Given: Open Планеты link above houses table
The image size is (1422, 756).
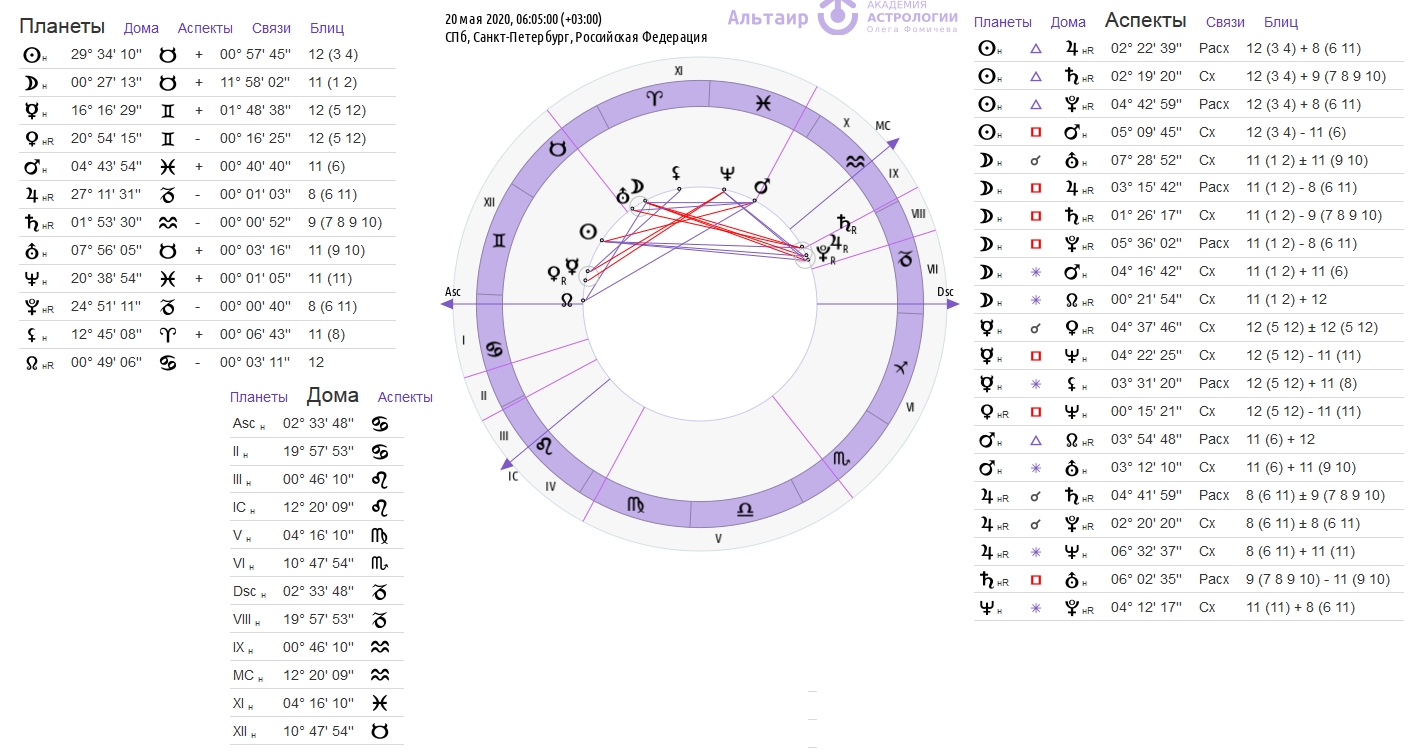Looking at the screenshot, I should tap(259, 397).
